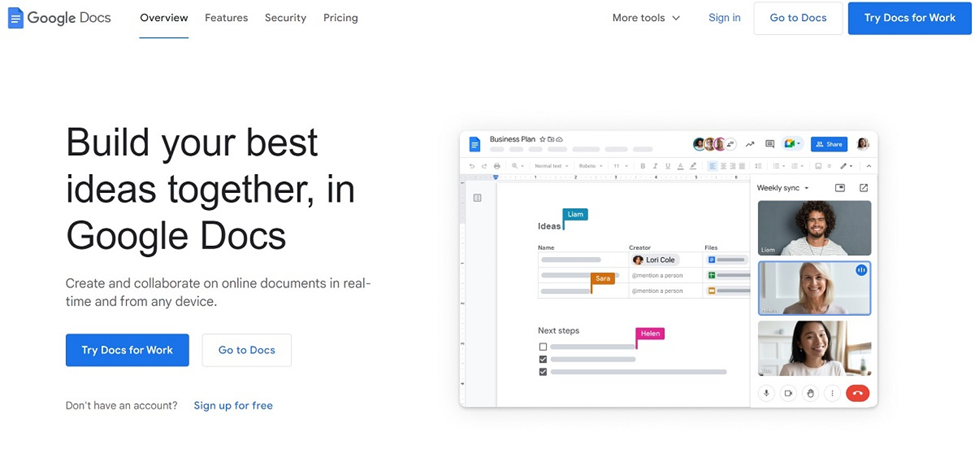This screenshot has width=975, height=450.
Task: Open comment history icon in document header
Action: point(769,144)
